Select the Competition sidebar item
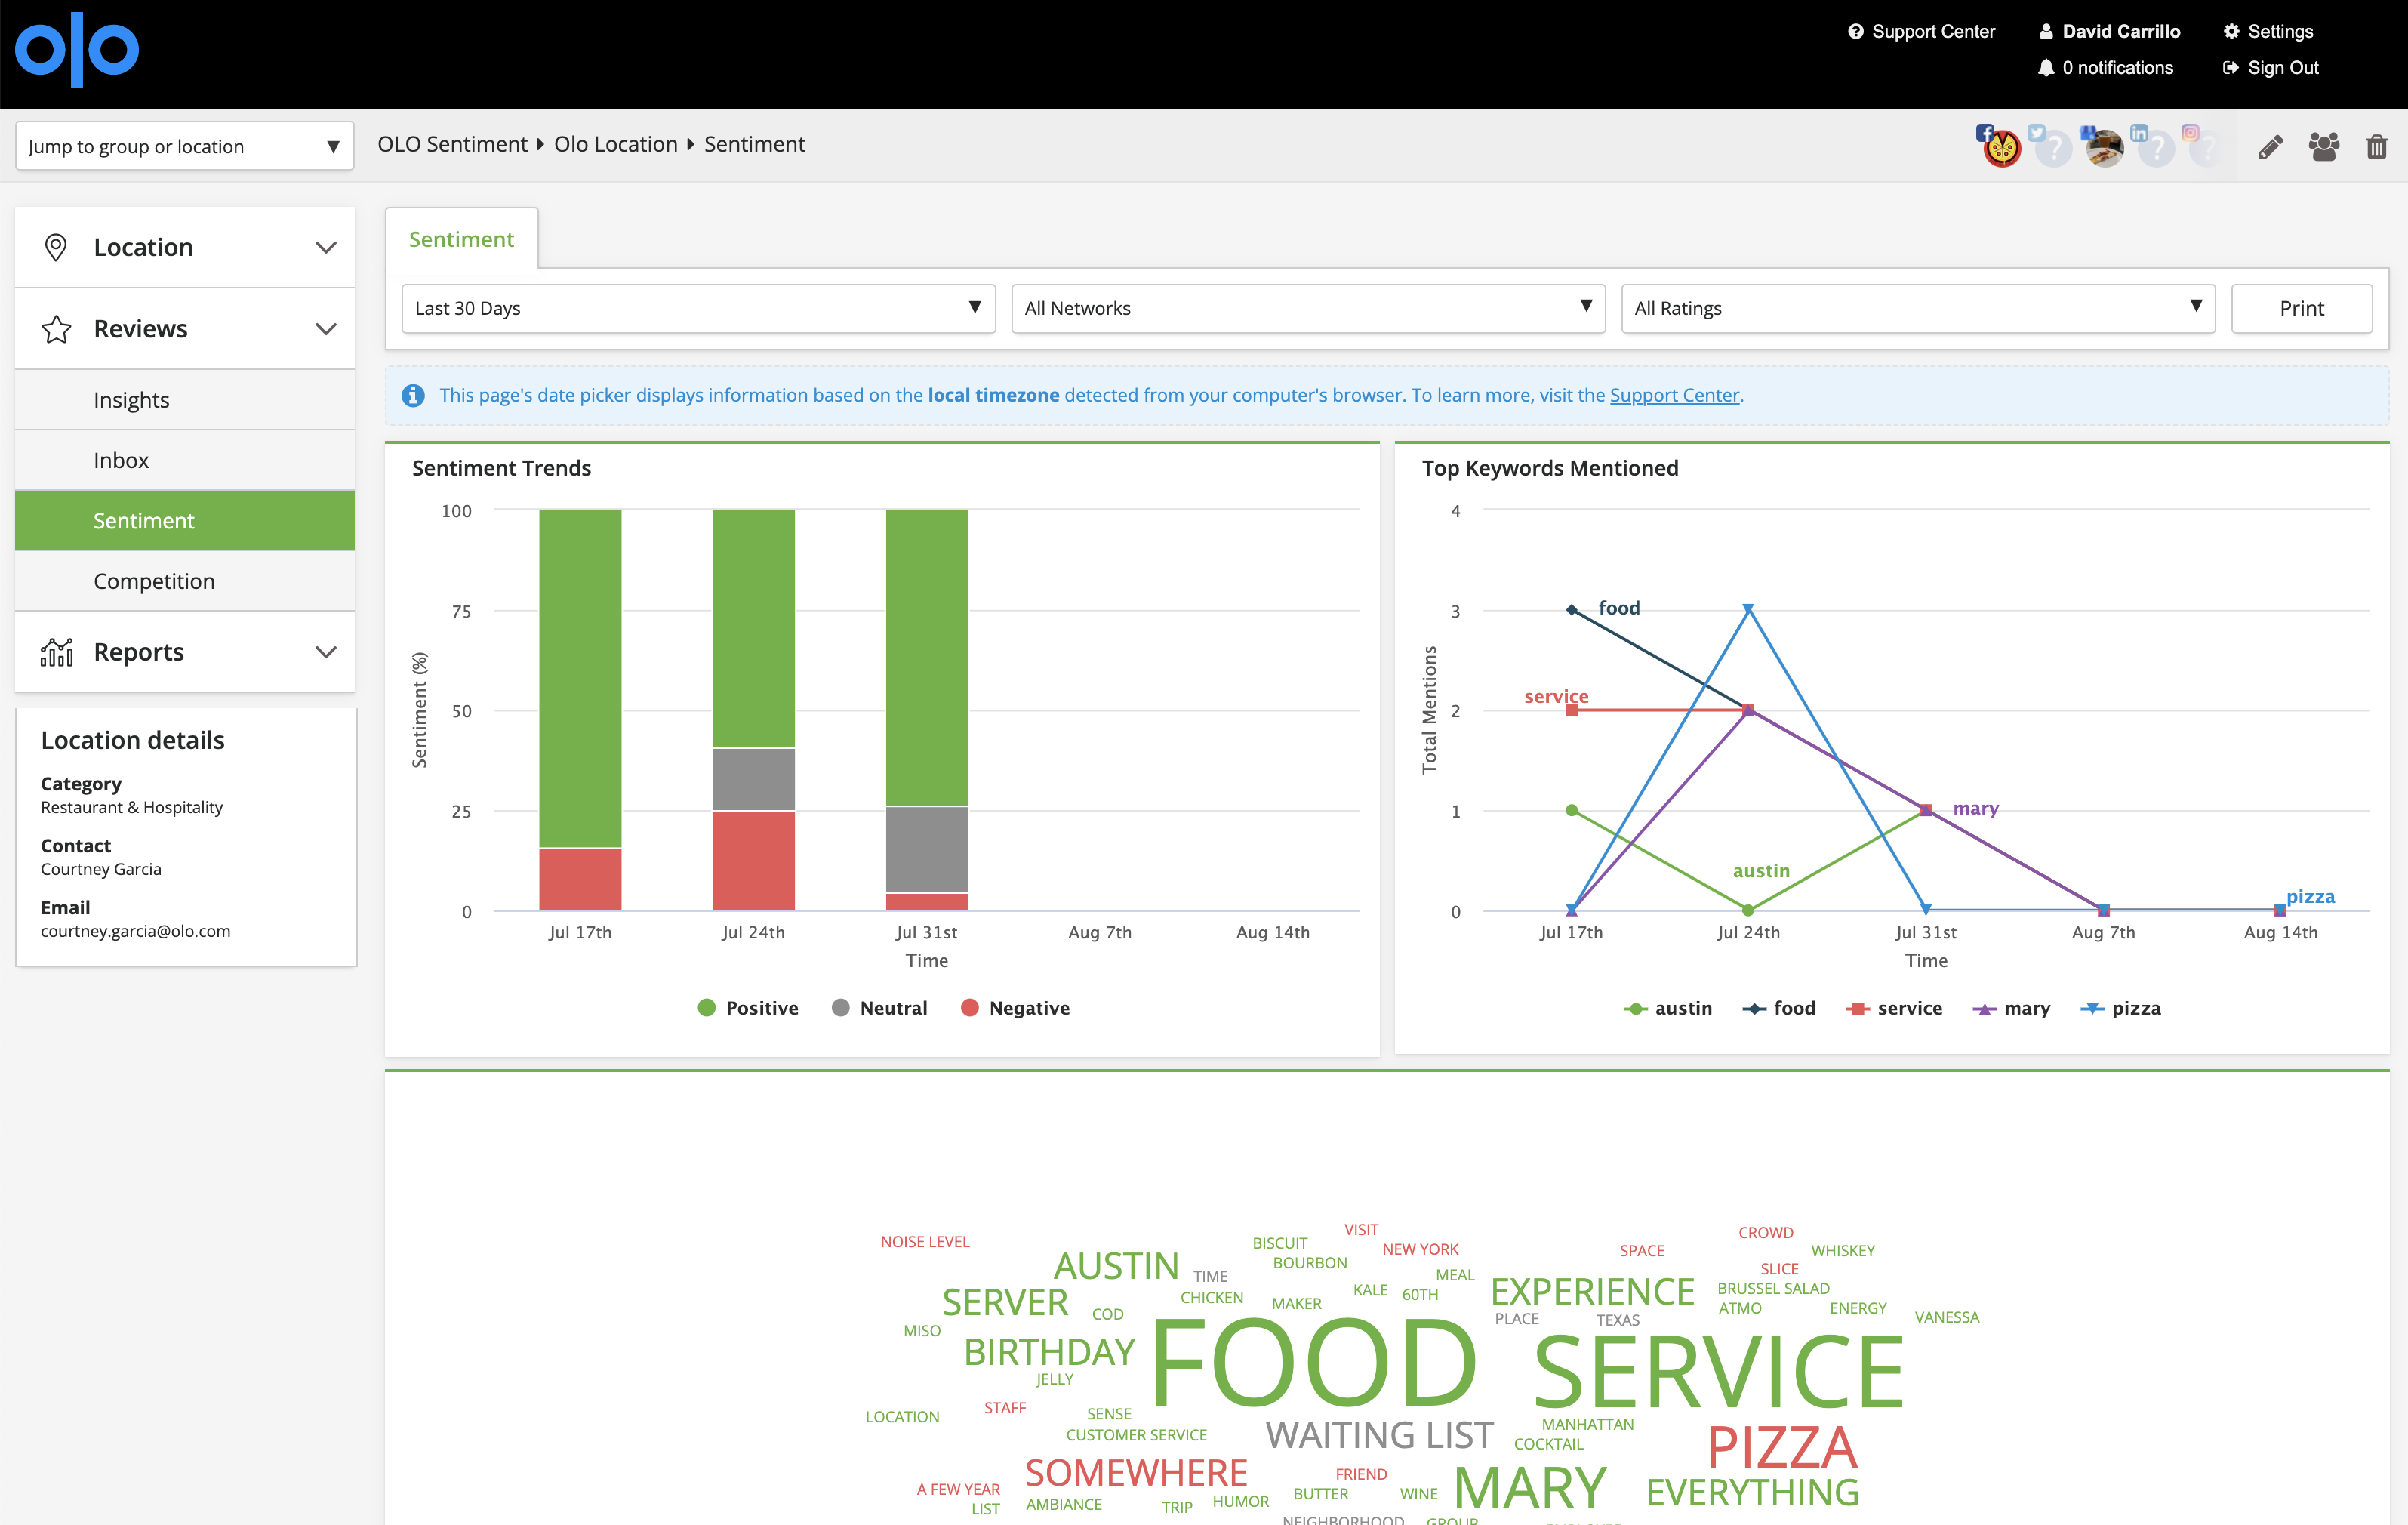Screen dimensions: 2408x1525 pyautogui.click(x=185, y=581)
